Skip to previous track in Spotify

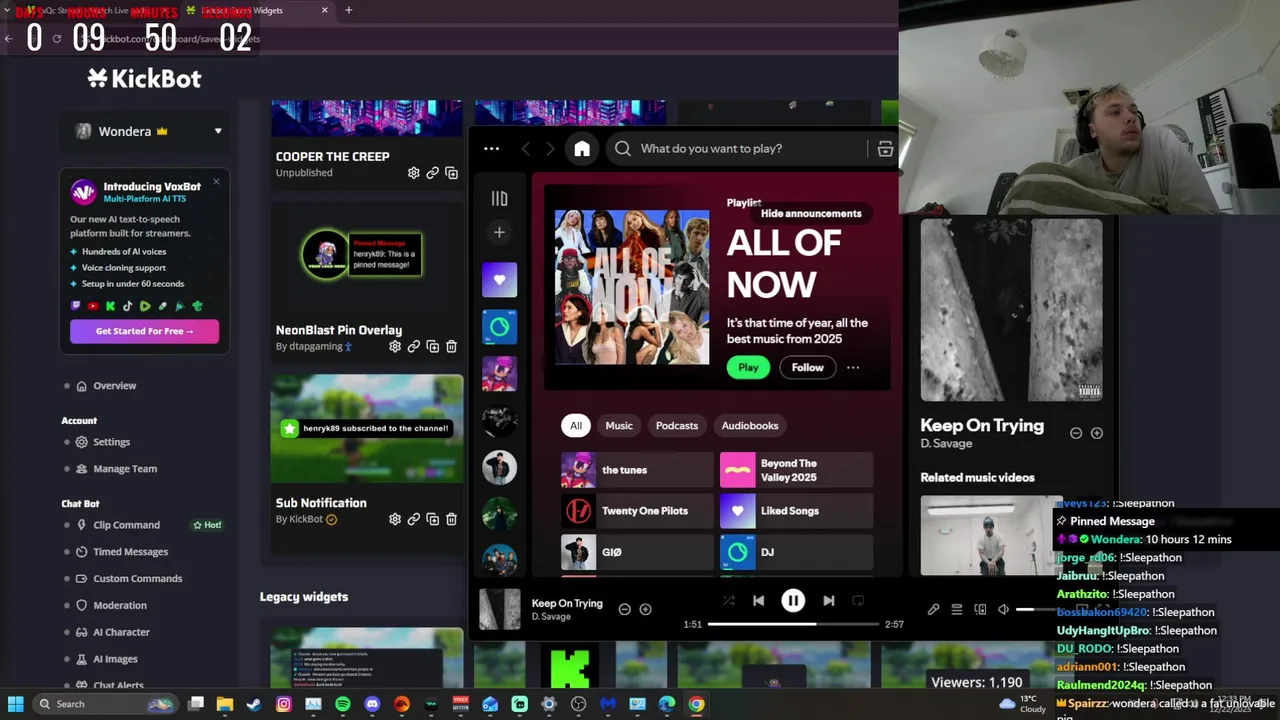click(x=758, y=601)
